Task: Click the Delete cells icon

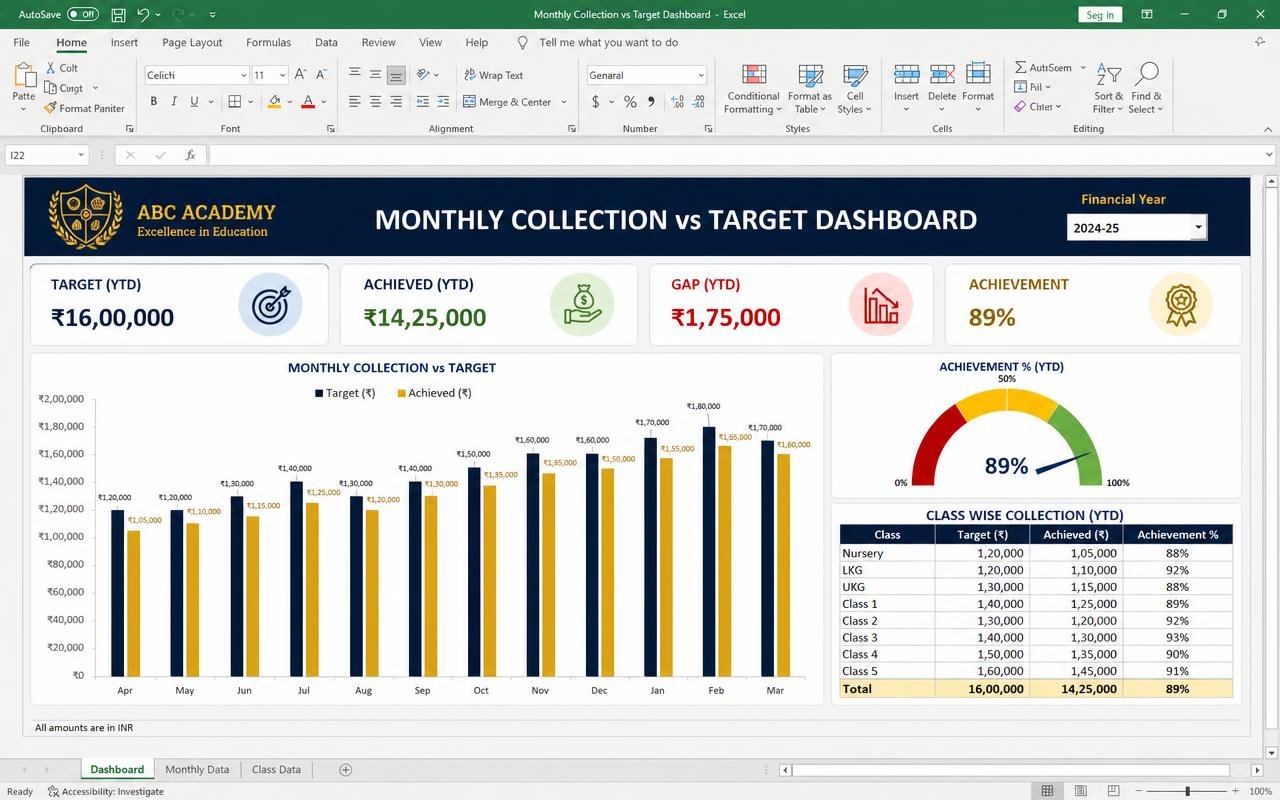Action: [942, 76]
